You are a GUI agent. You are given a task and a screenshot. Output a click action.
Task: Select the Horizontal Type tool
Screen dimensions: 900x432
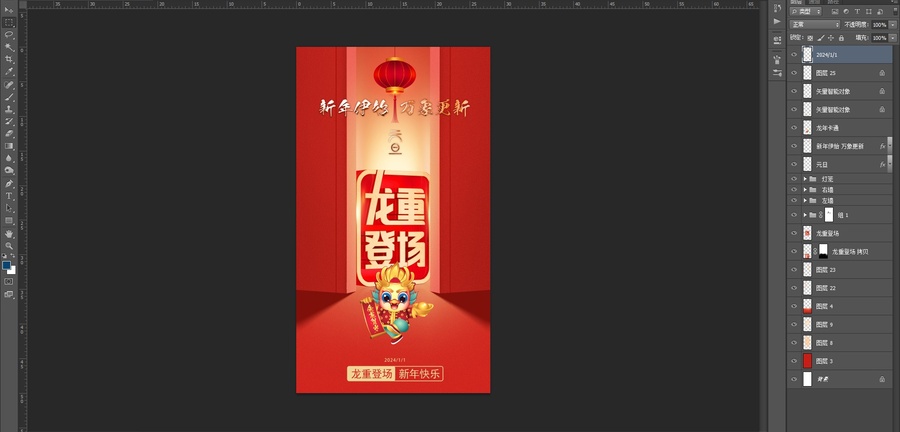(9, 196)
